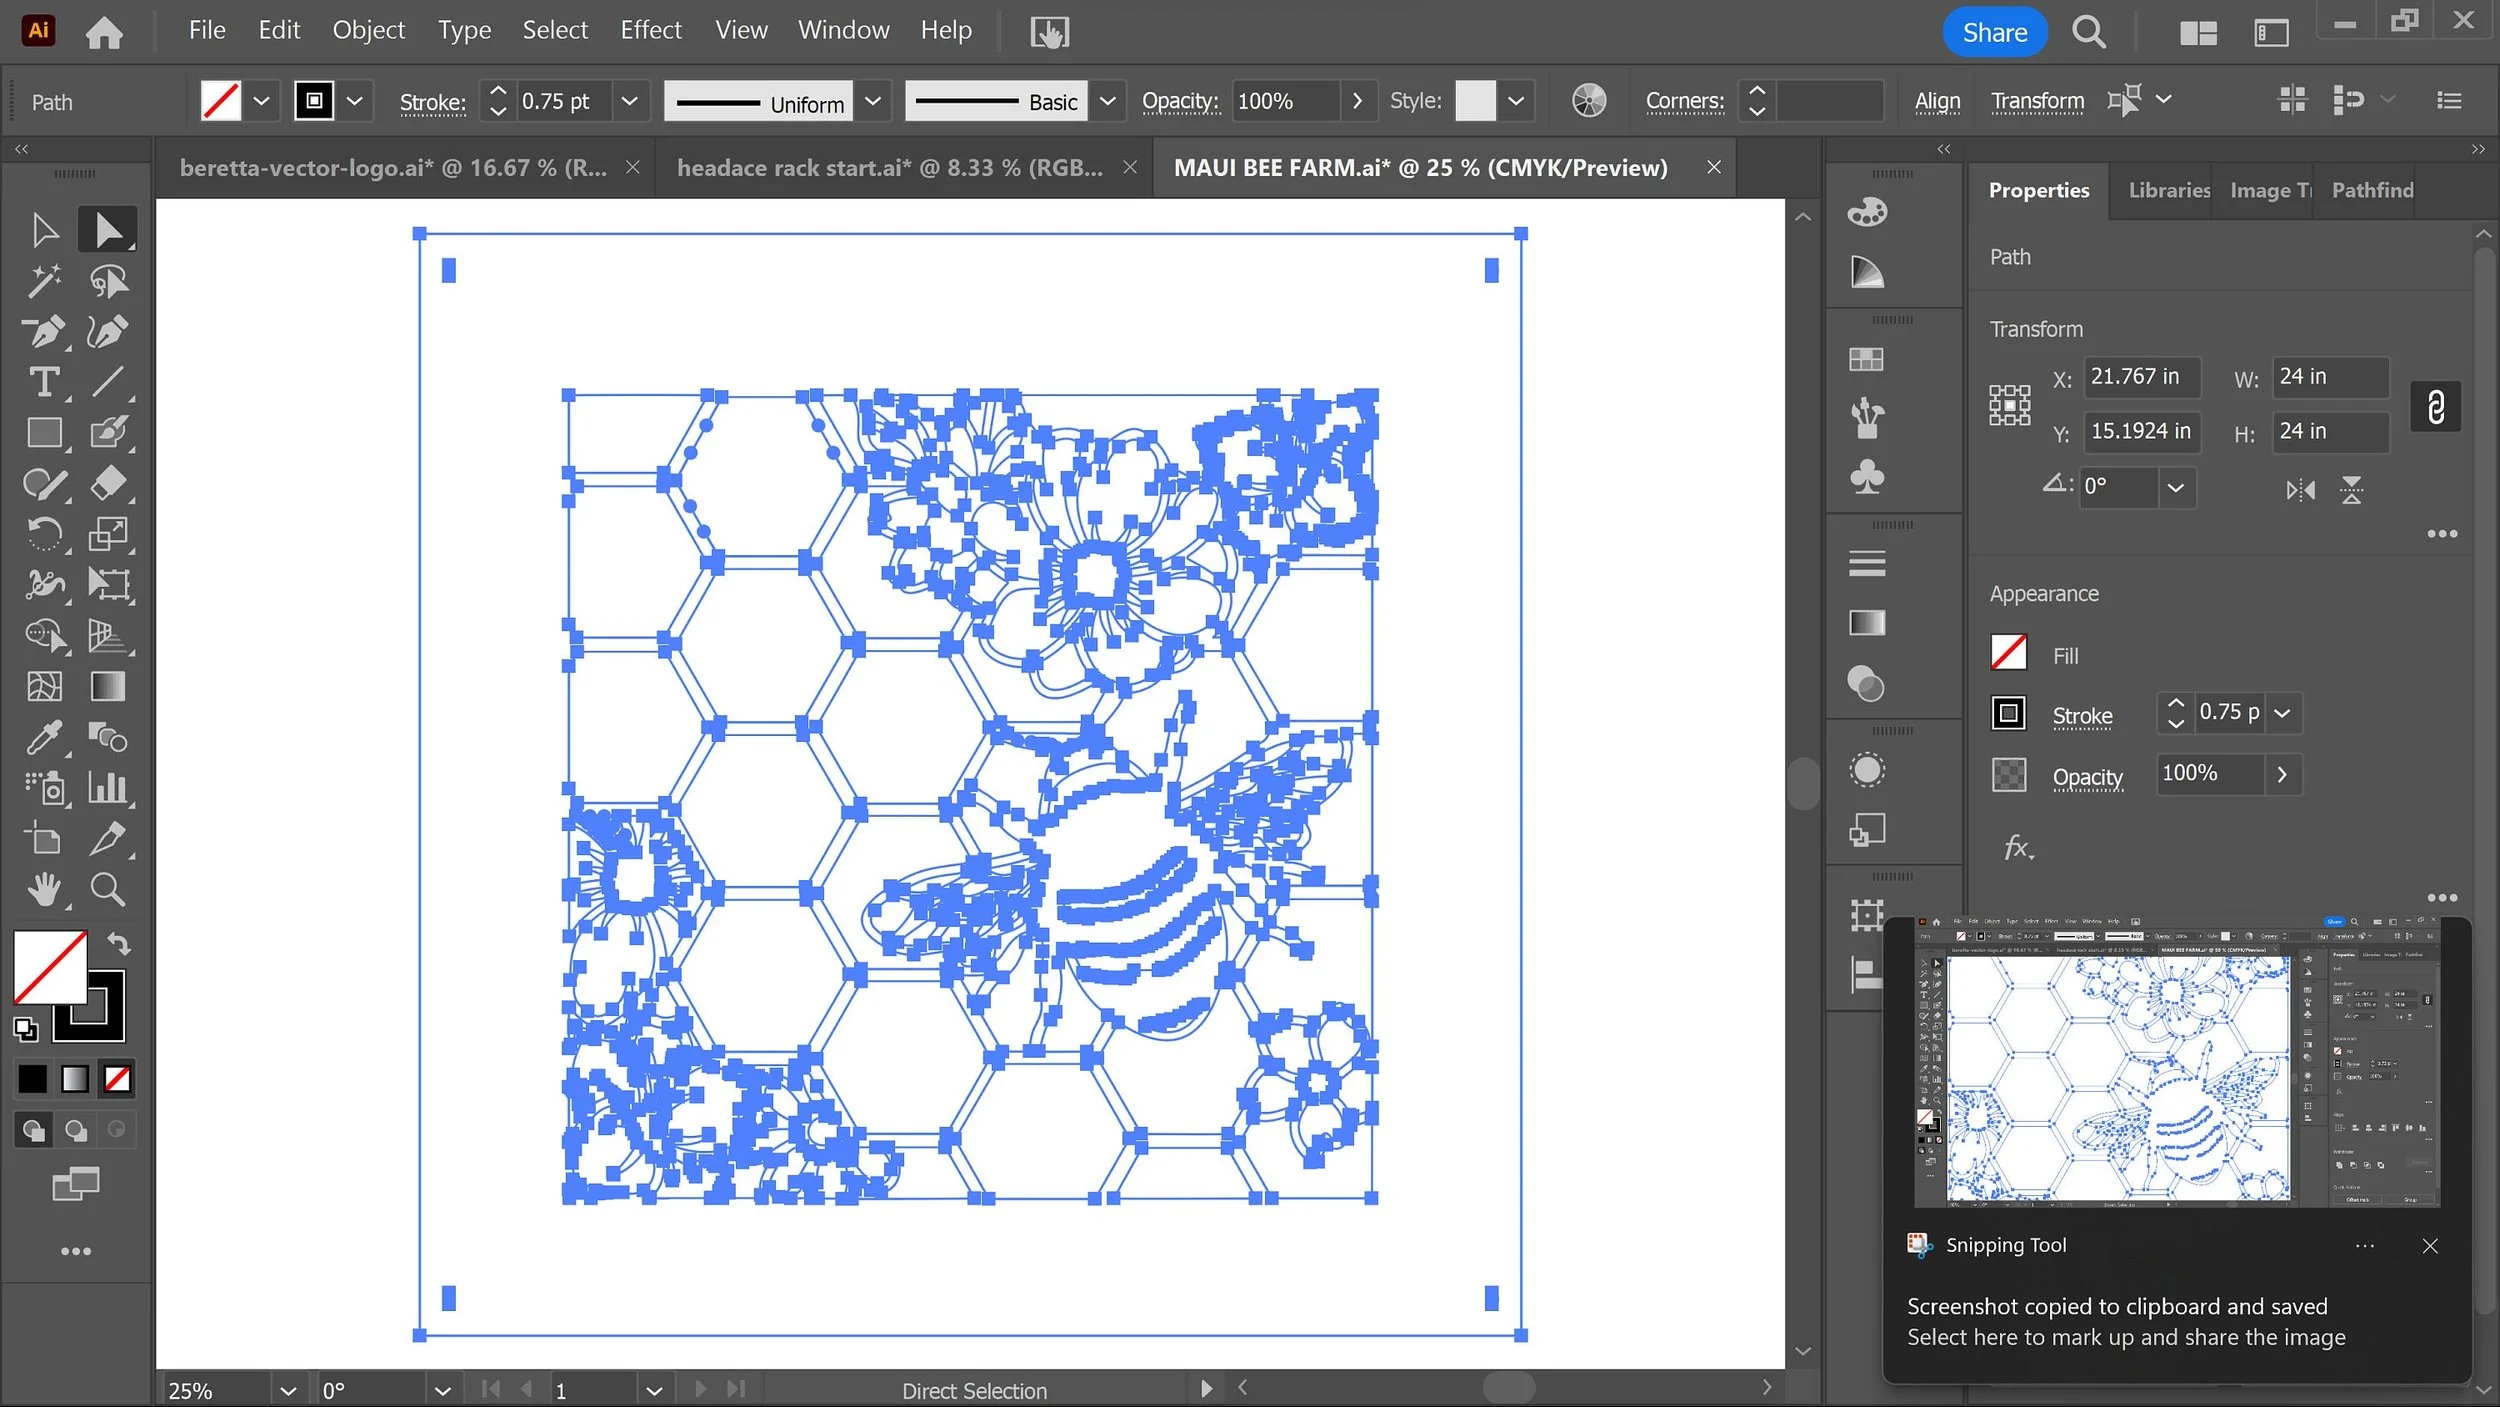Select the Rectangle tool
This screenshot has width=2500, height=1407.
44,433
